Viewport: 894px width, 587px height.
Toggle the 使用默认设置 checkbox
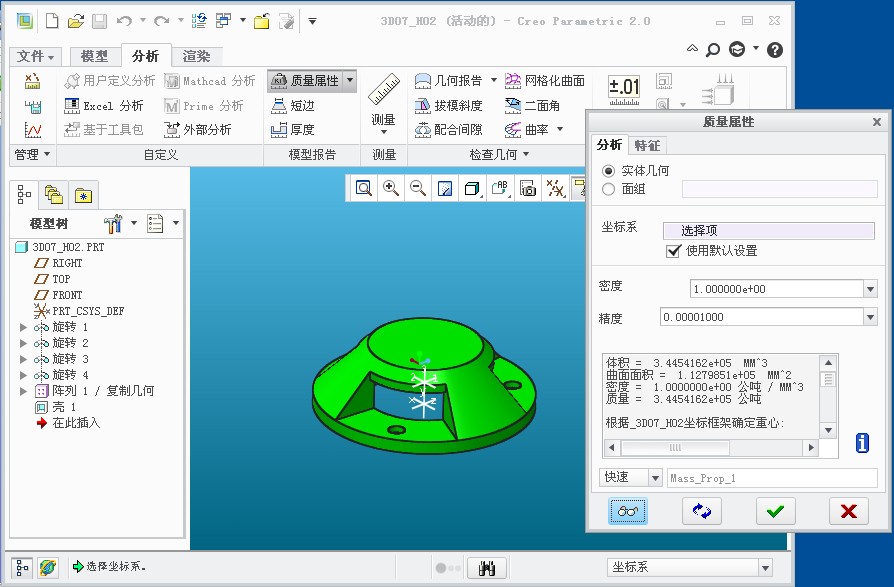(x=674, y=251)
